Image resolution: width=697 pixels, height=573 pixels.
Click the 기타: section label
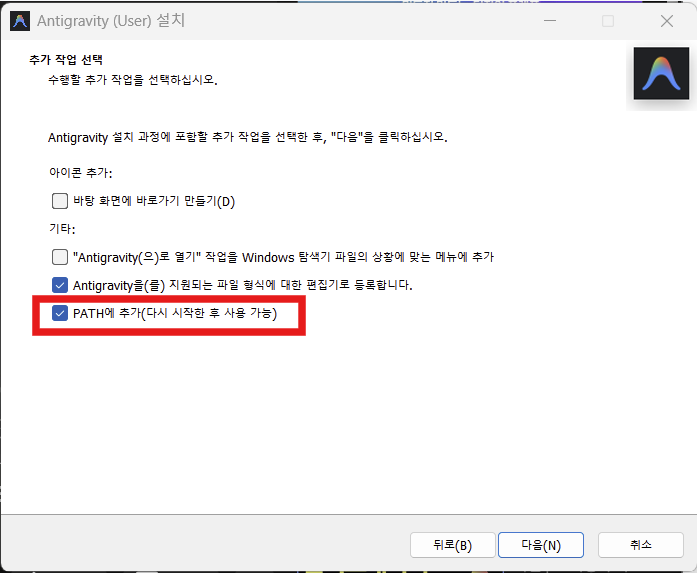pyautogui.click(x=62, y=229)
